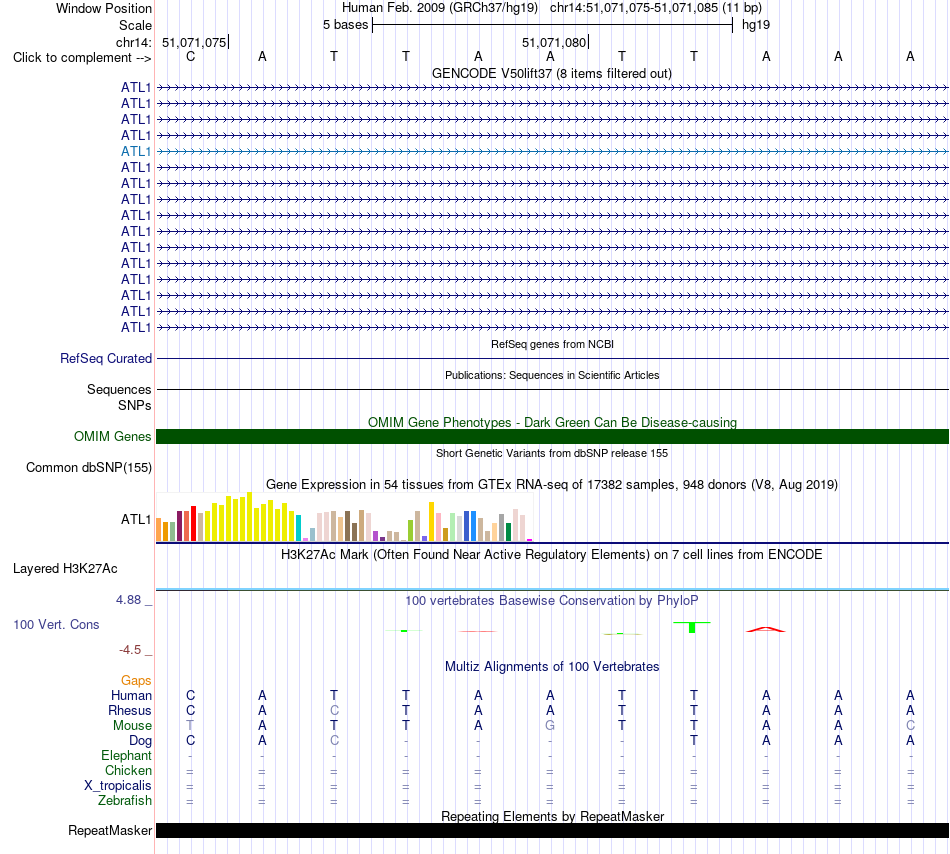
Task: Click the Zebrafish alignment row label
Action: [x=125, y=800]
